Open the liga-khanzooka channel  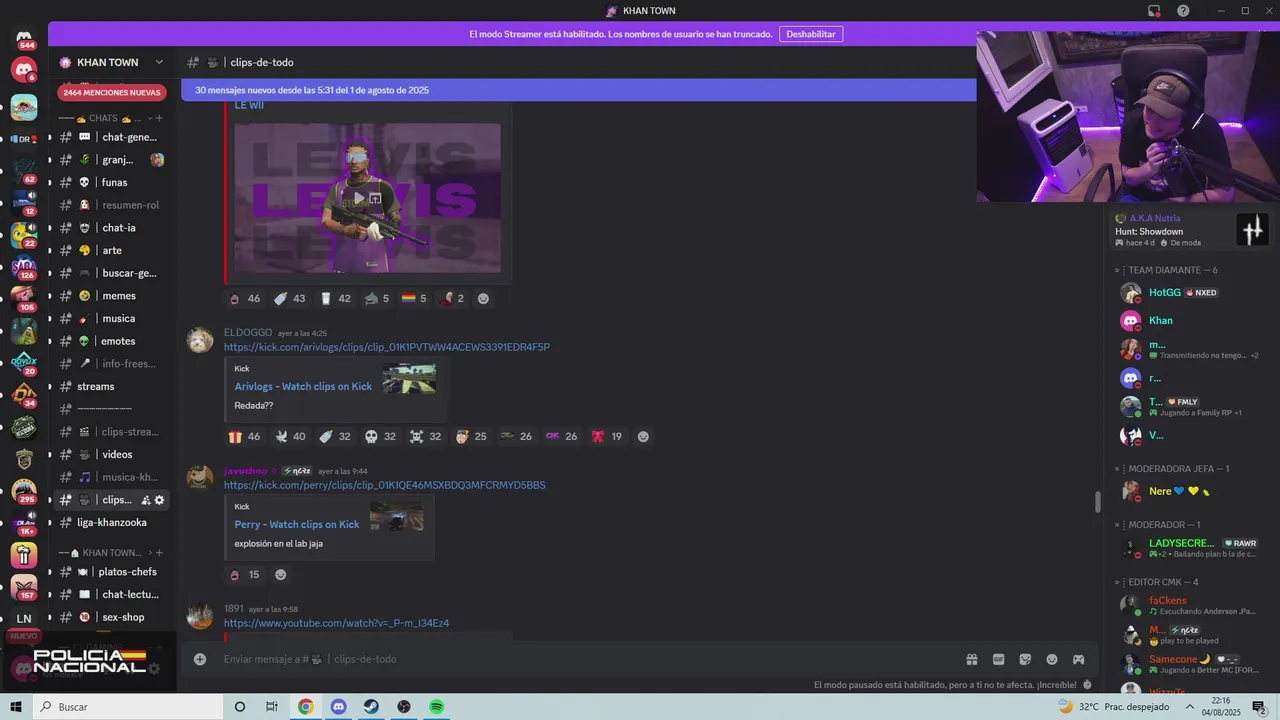coord(111,522)
